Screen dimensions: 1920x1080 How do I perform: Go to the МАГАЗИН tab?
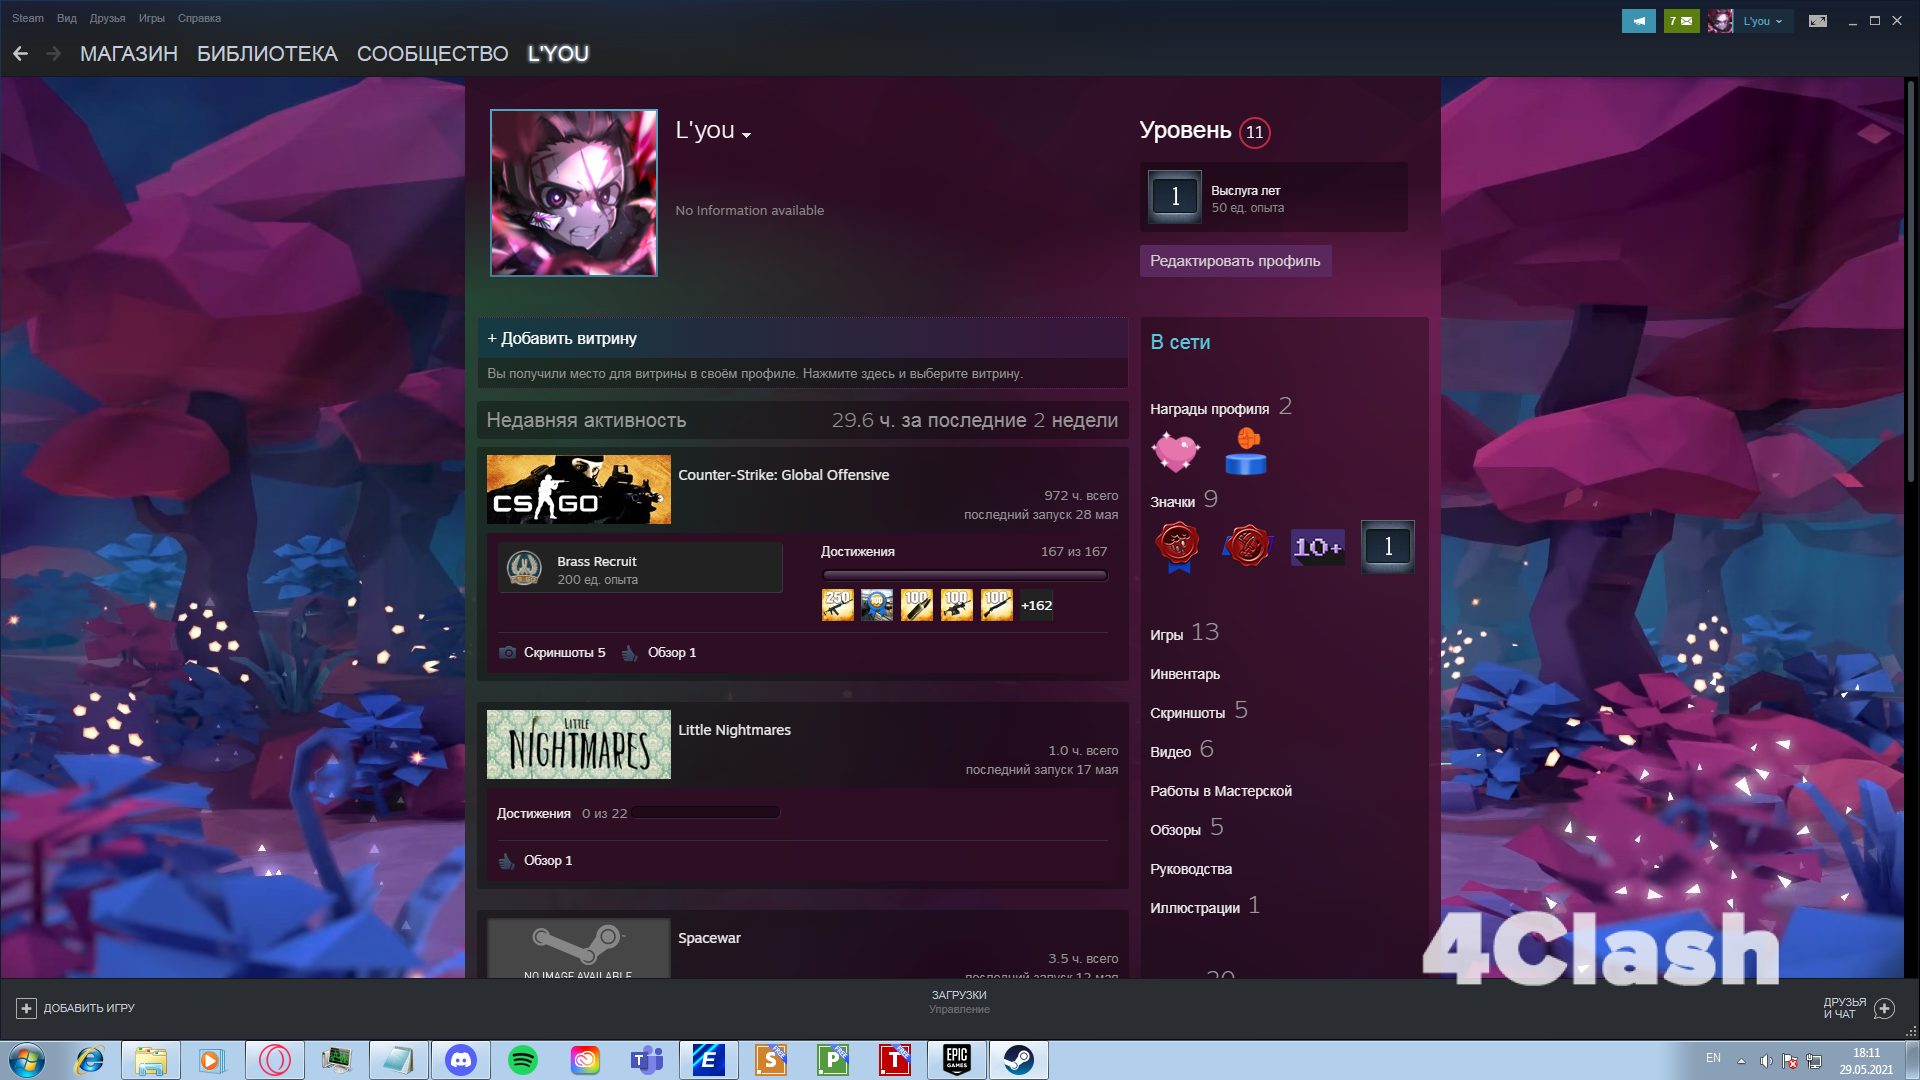[x=129, y=54]
